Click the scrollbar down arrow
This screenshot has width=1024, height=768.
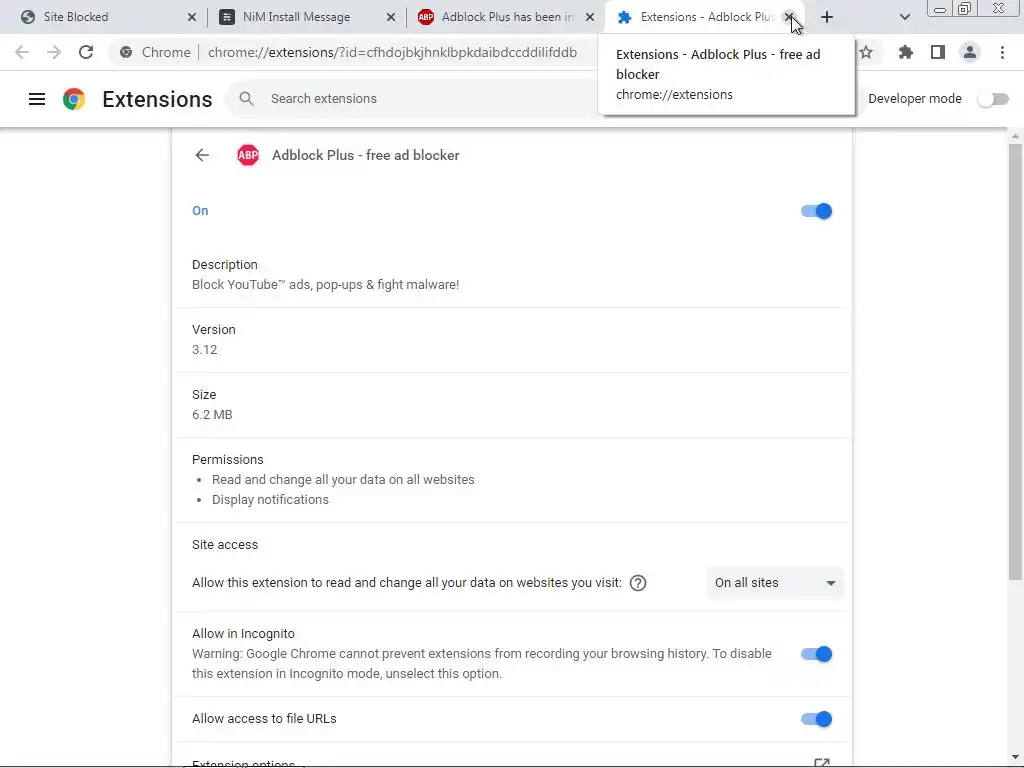point(1015,758)
